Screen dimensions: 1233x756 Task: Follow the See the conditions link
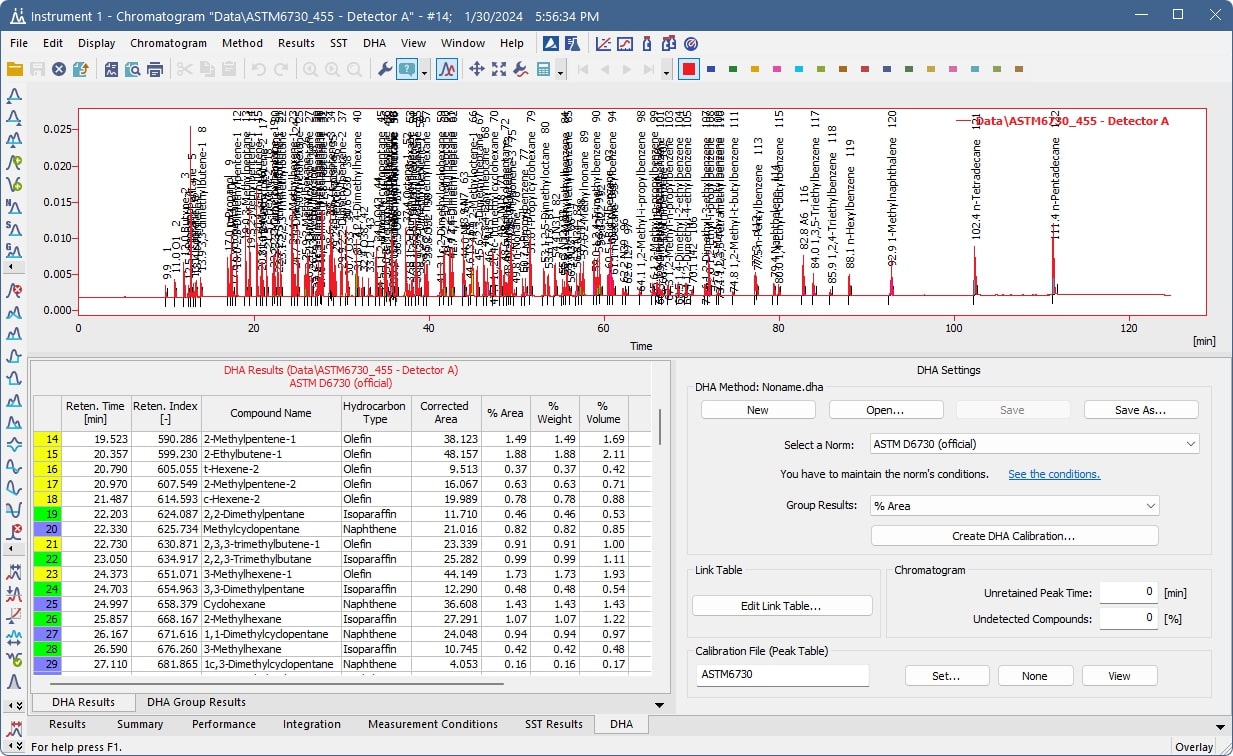click(1054, 474)
